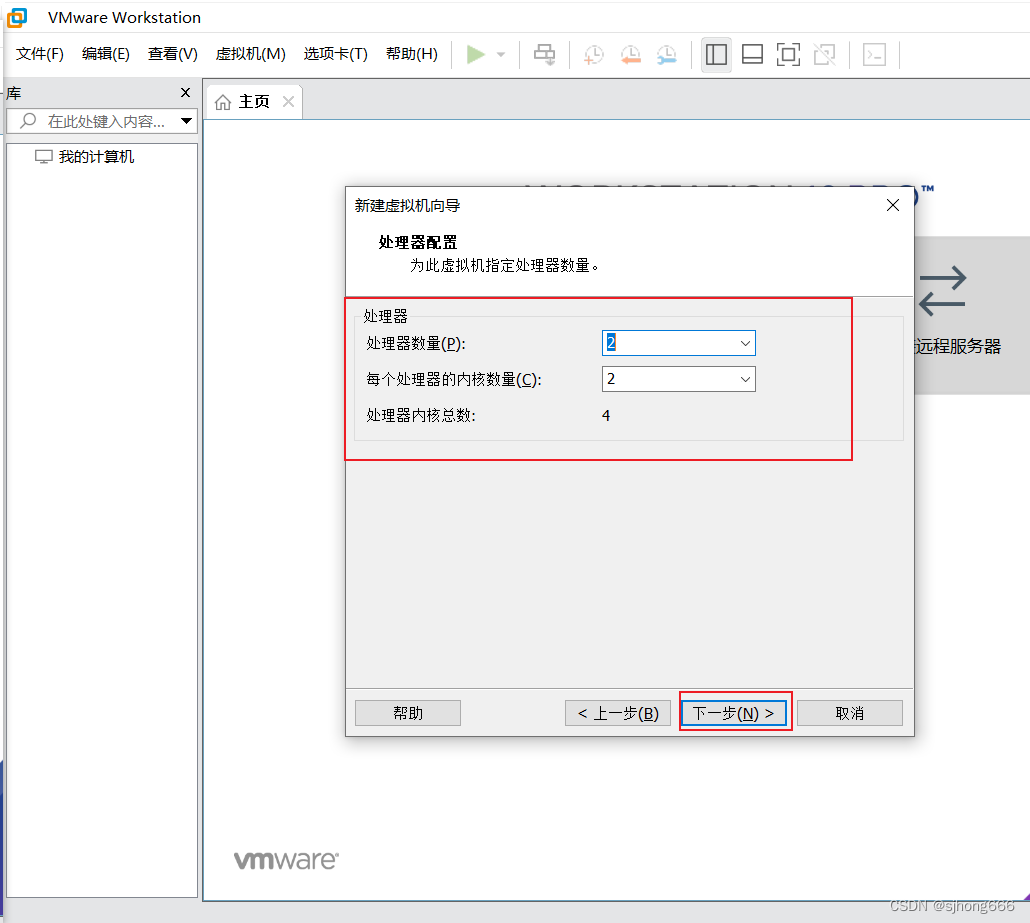The width and height of the screenshot is (1030, 923).
Task: Open the 编辑(E) menu
Action: click(106, 54)
